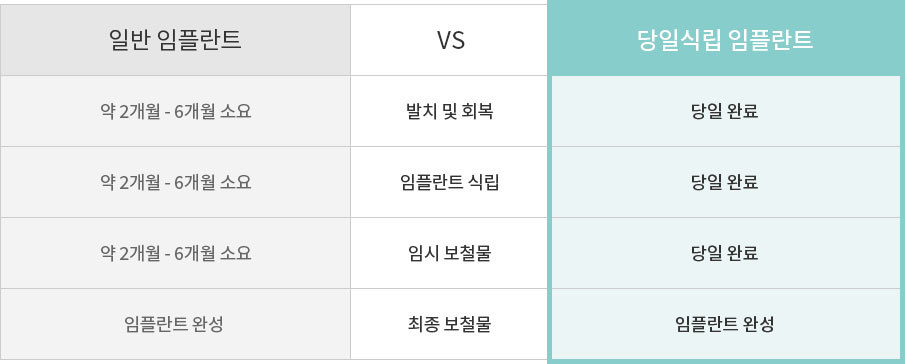The width and height of the screenshot is (905, 364).
Task: Select the 발치 및 회복 row label
Action: (449, 111)
